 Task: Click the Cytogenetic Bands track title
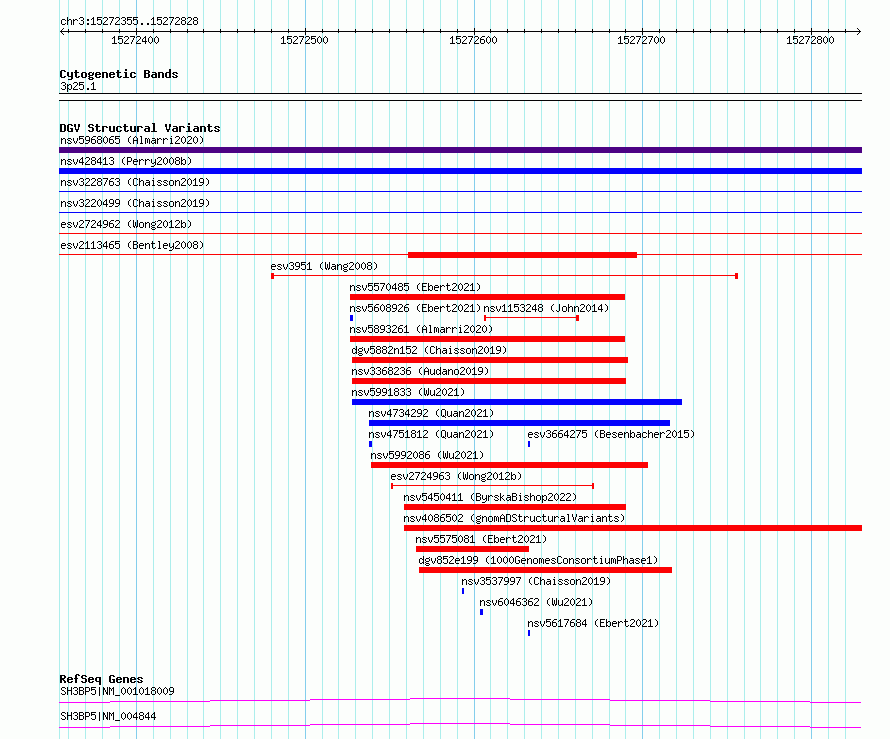pyautogui.click(x=119, y=74)
